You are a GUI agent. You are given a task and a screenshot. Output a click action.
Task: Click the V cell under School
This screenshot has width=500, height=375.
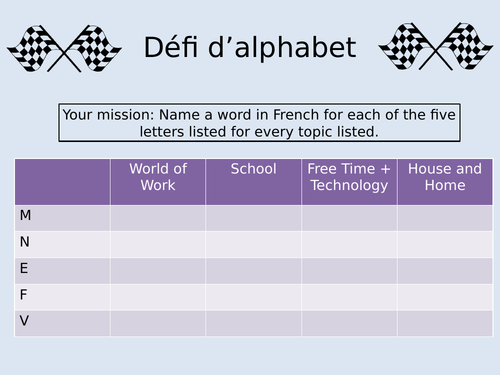(x=253, y=323)
